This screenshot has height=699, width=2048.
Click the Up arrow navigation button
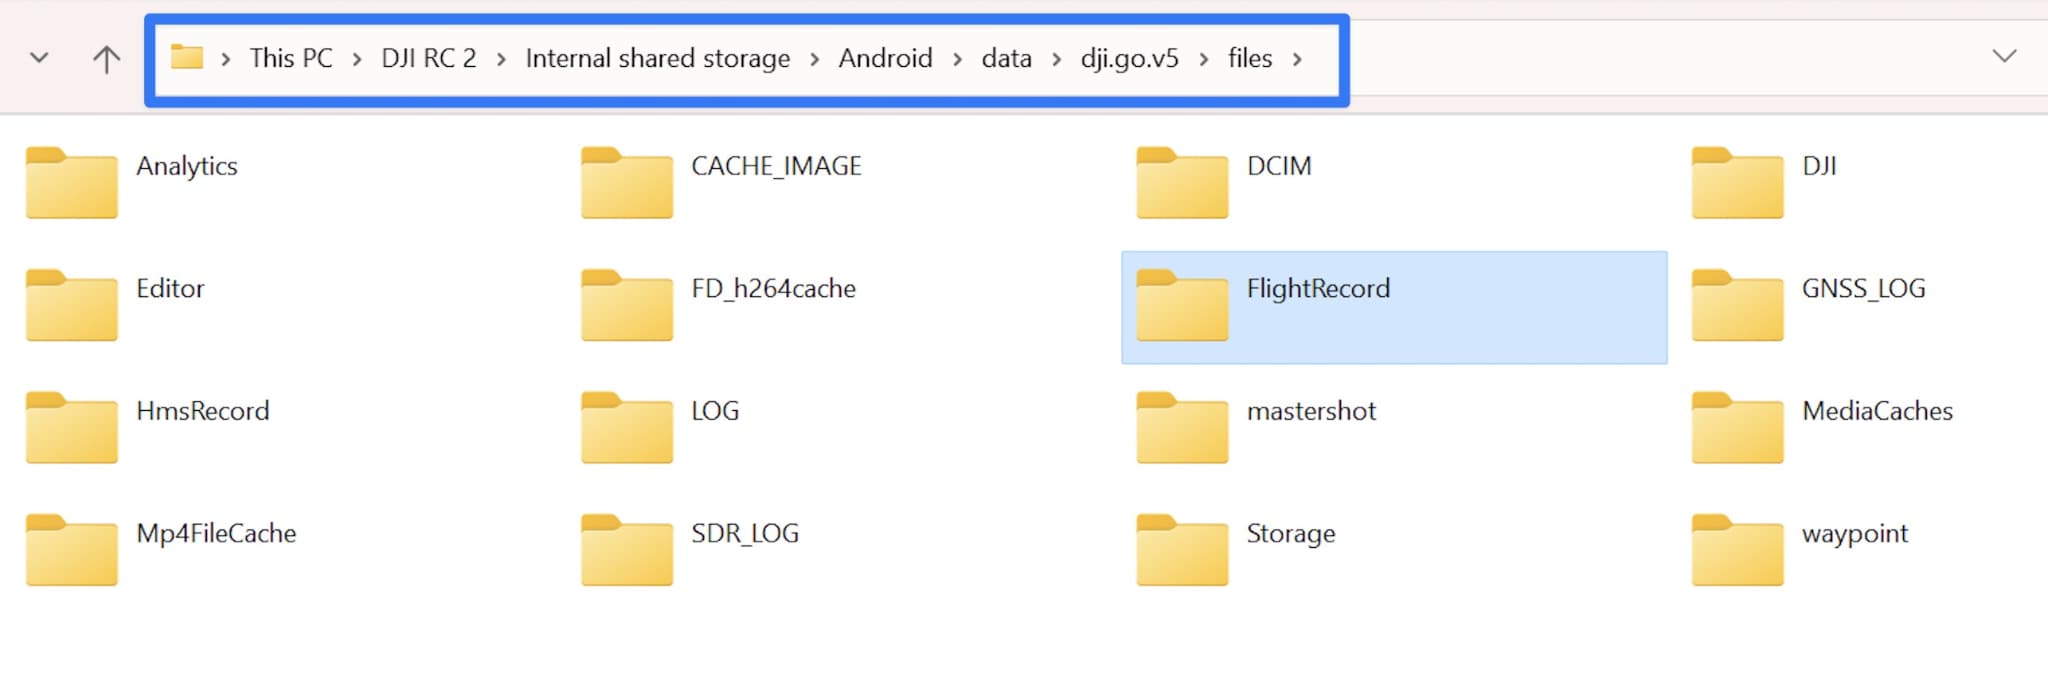click(x=106, y=59)
